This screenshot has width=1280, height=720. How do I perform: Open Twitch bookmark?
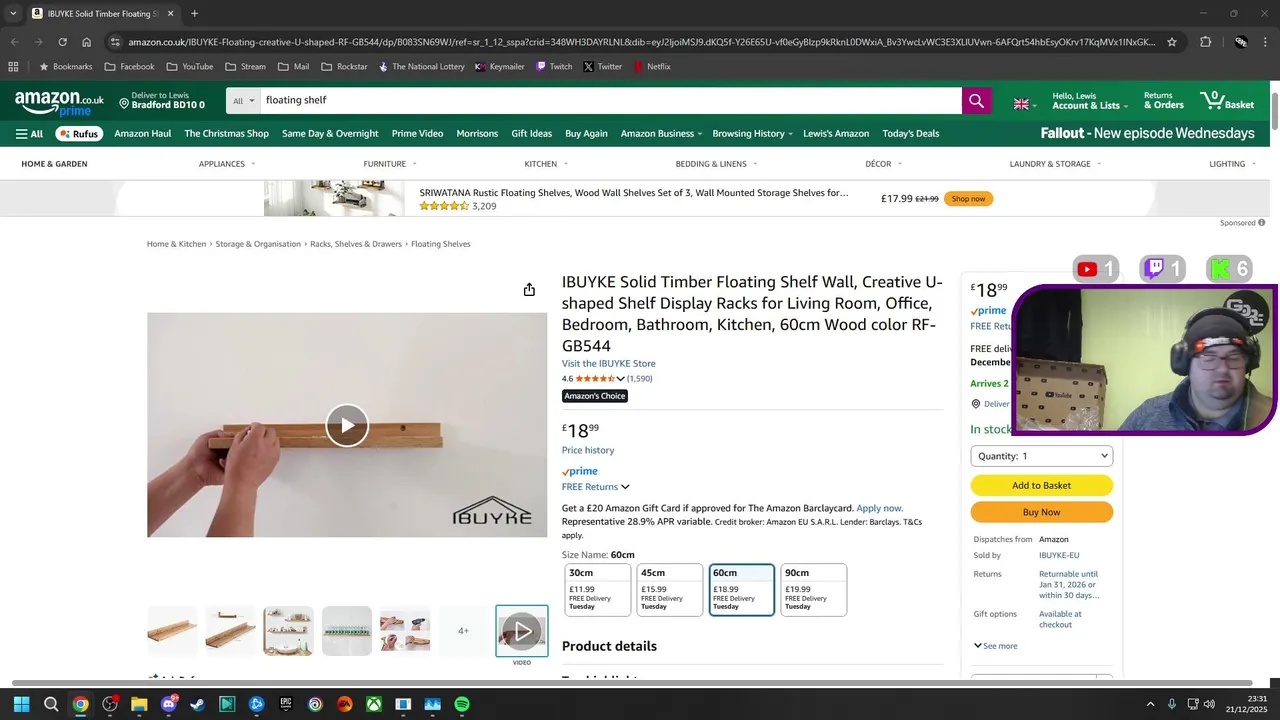[554, 67]
